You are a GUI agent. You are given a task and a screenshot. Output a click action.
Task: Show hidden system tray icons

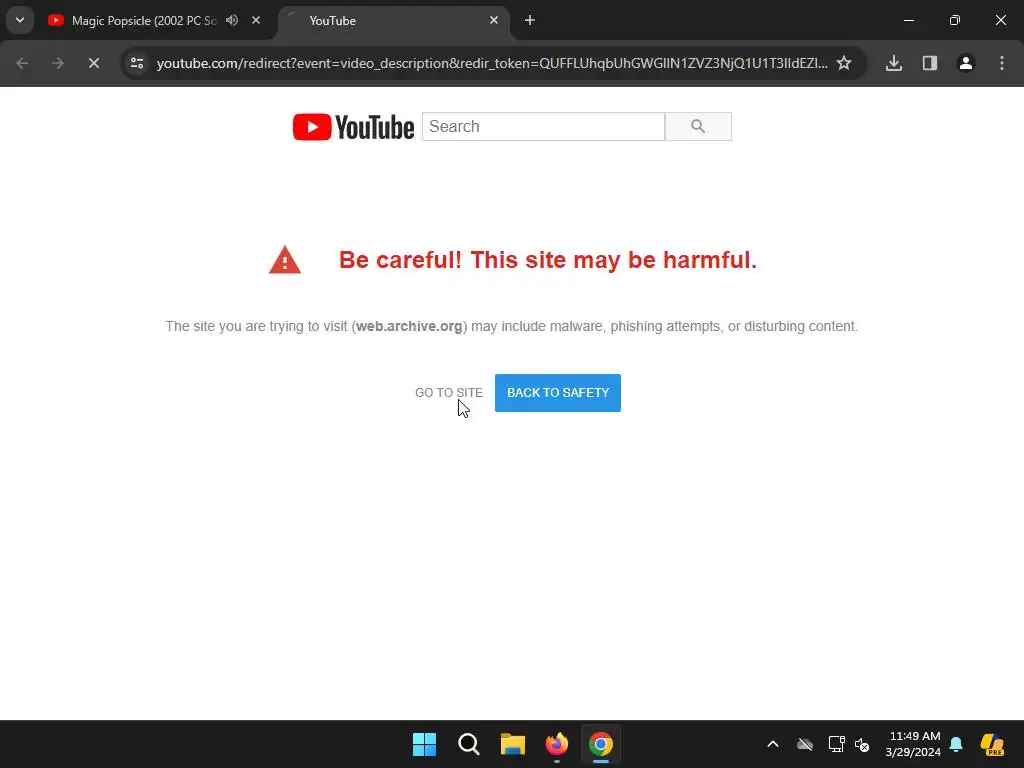[x=773, y=744]
